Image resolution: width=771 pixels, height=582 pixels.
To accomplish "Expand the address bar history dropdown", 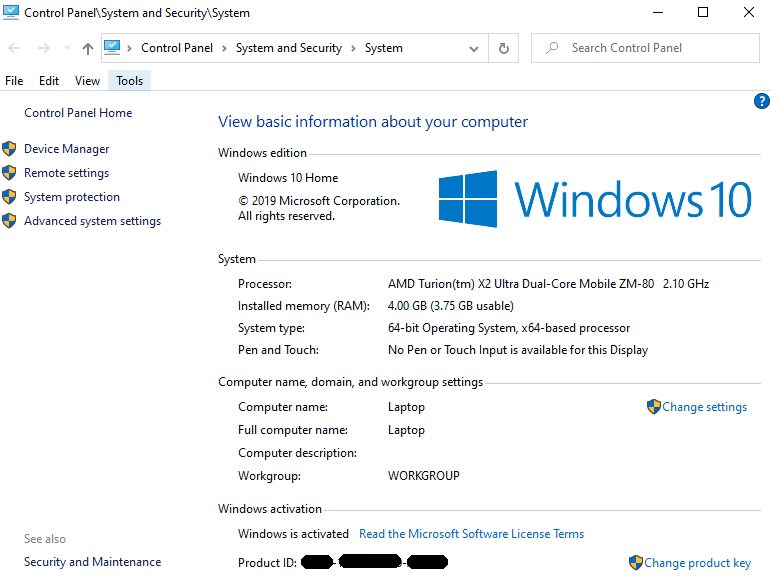I will (474, 49).
